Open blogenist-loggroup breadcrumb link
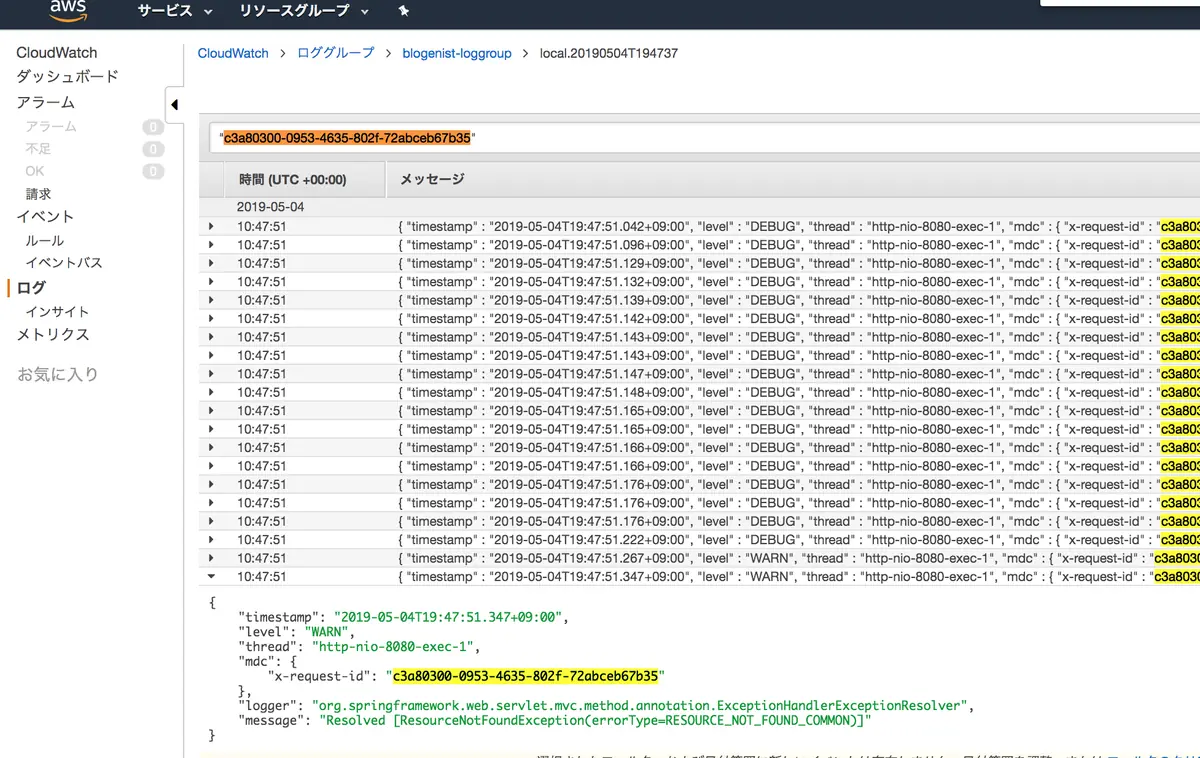This screenshot has width=1200, height=758. [x=457, y=53]
